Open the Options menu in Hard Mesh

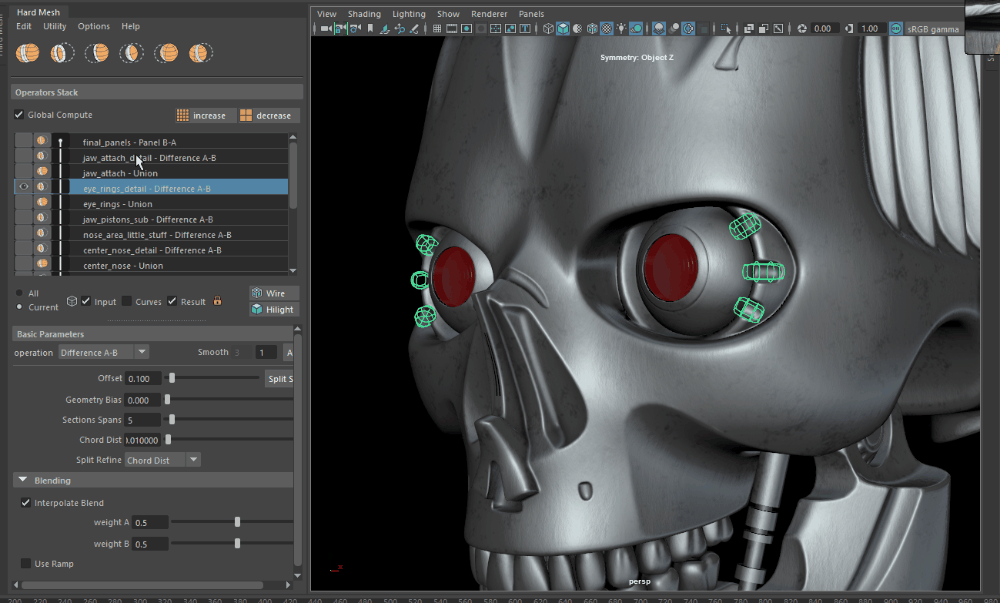coord(94,26)
